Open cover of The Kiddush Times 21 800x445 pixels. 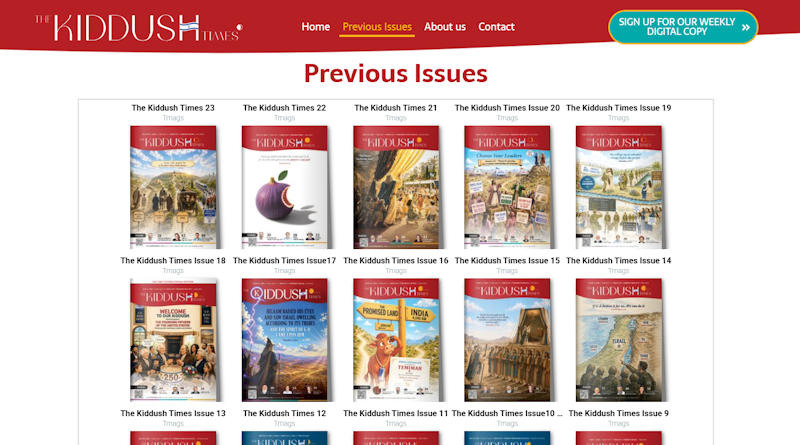tap(396, 187)
